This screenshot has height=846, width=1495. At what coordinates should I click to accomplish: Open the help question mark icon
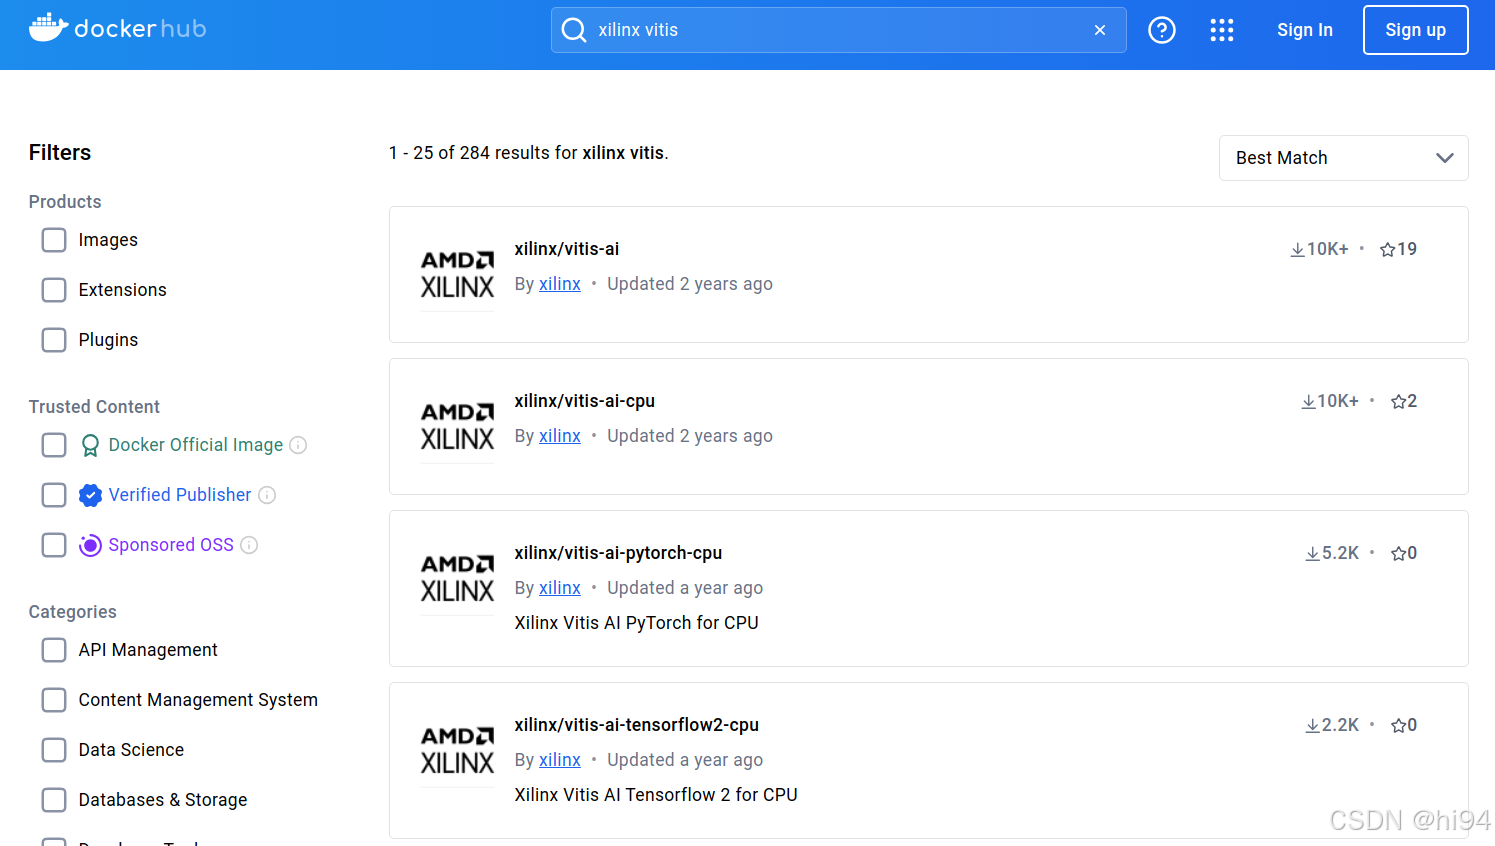tap(1162, 30)
